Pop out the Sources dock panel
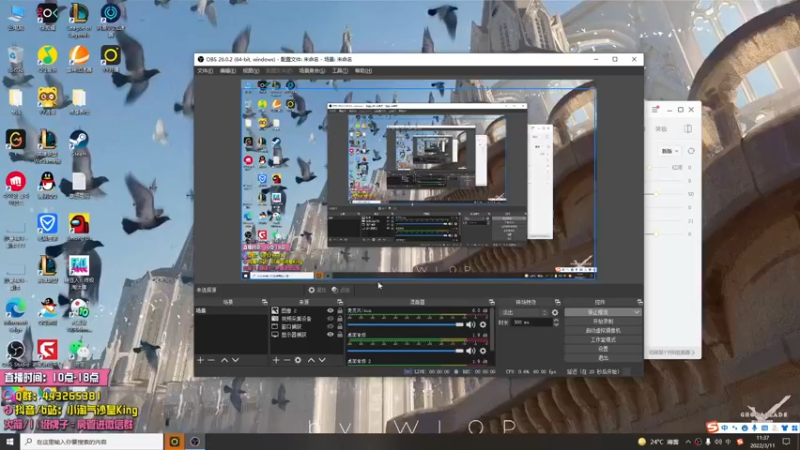800x450 pixels. (340, 302)
